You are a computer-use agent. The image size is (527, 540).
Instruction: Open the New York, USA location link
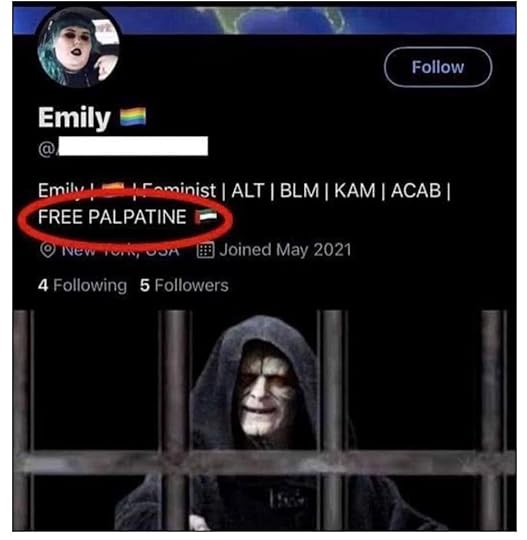coord(121,250)
